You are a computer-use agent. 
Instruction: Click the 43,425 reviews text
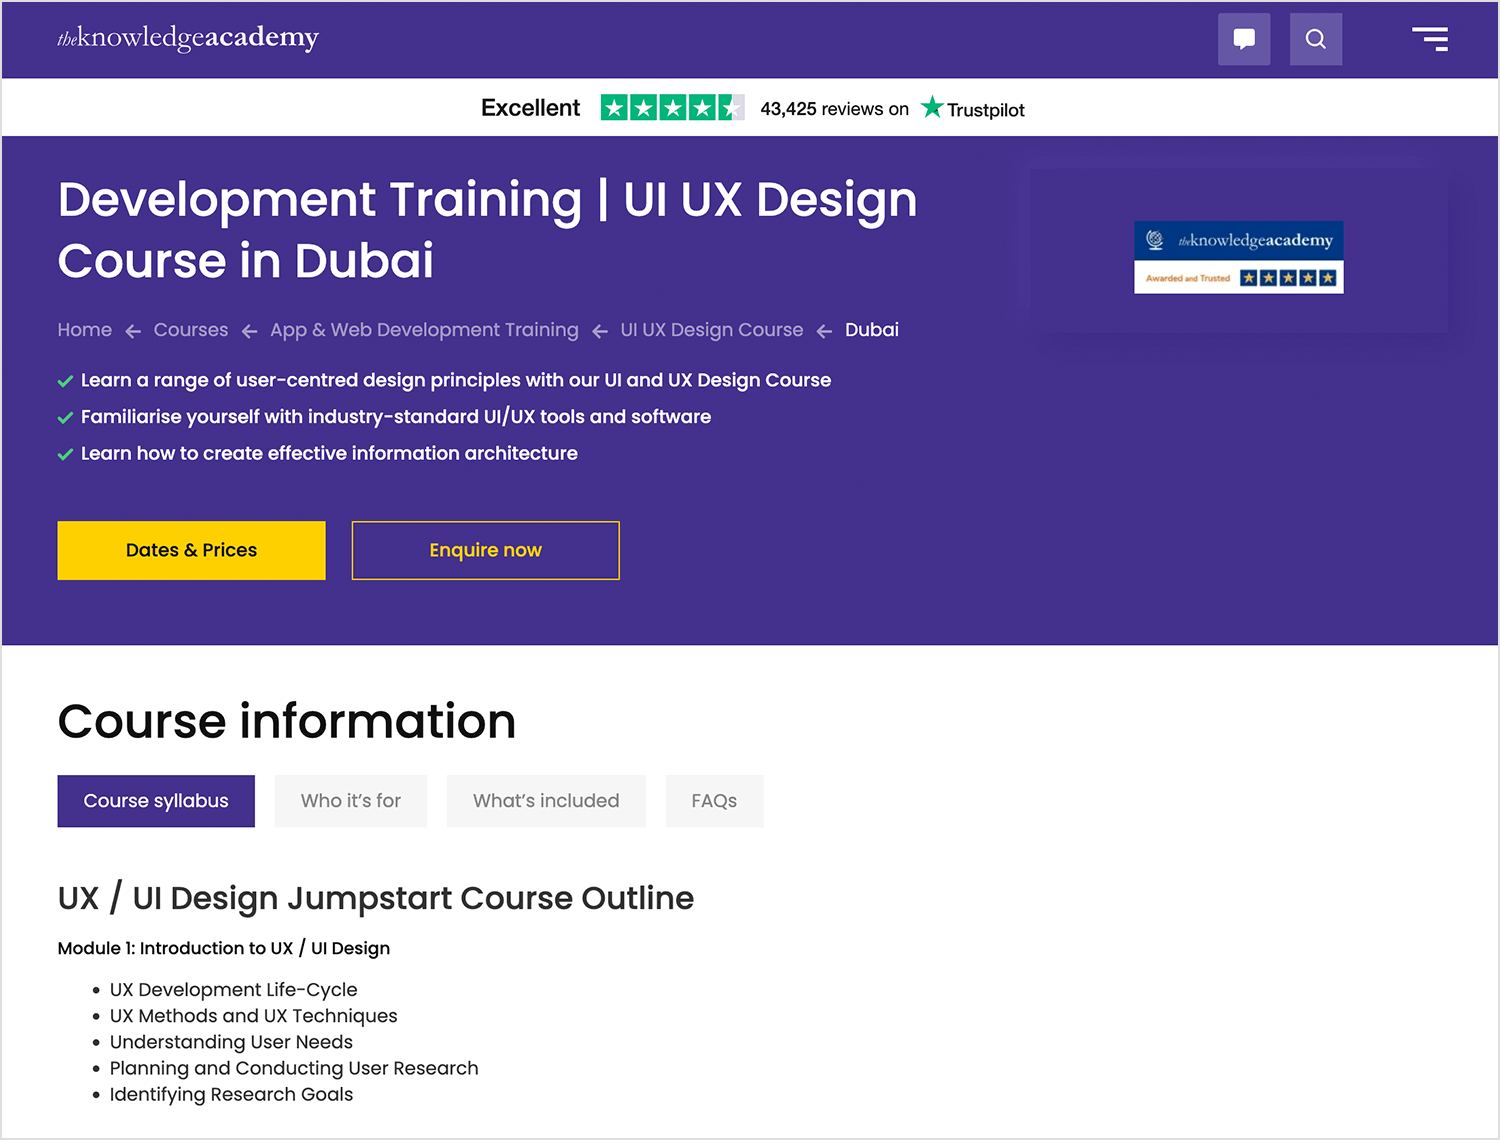tap(834, 109)
